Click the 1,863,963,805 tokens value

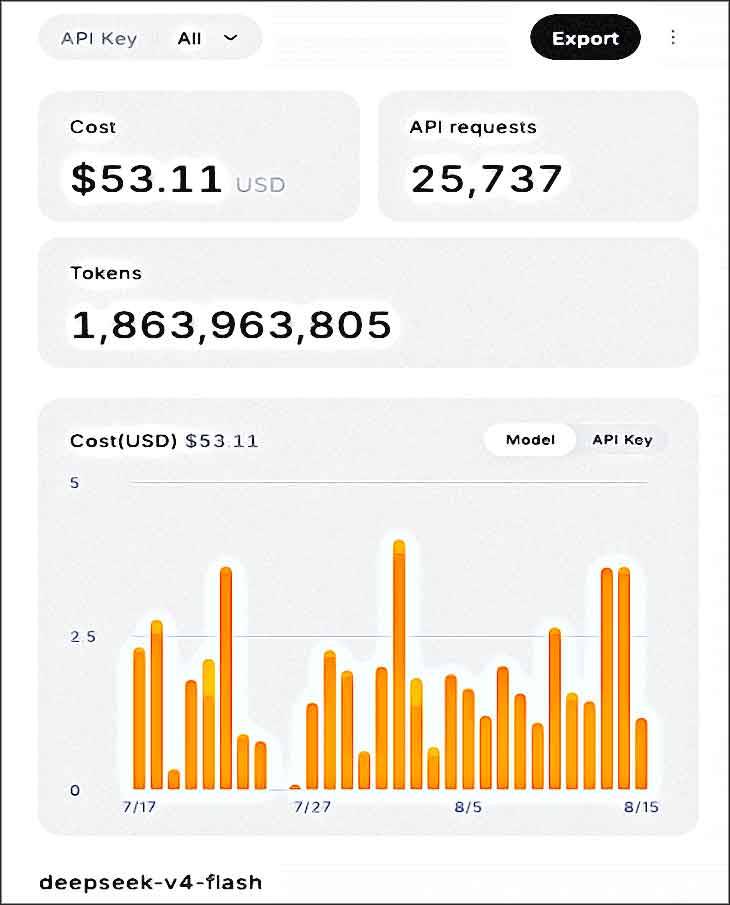231,324
